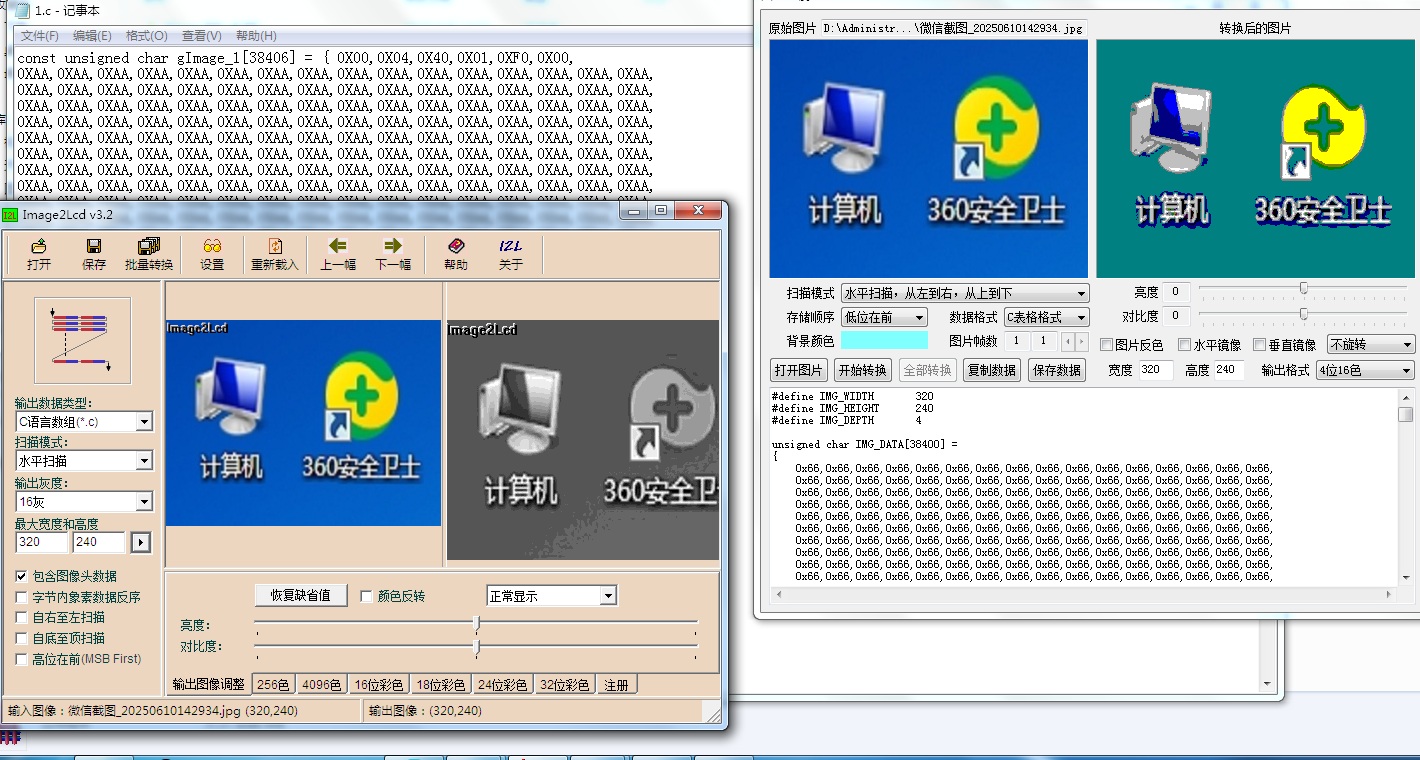Click 重新载入 reload icon
The width and height of the screenshot is (1420, 760).
(275, 245)
